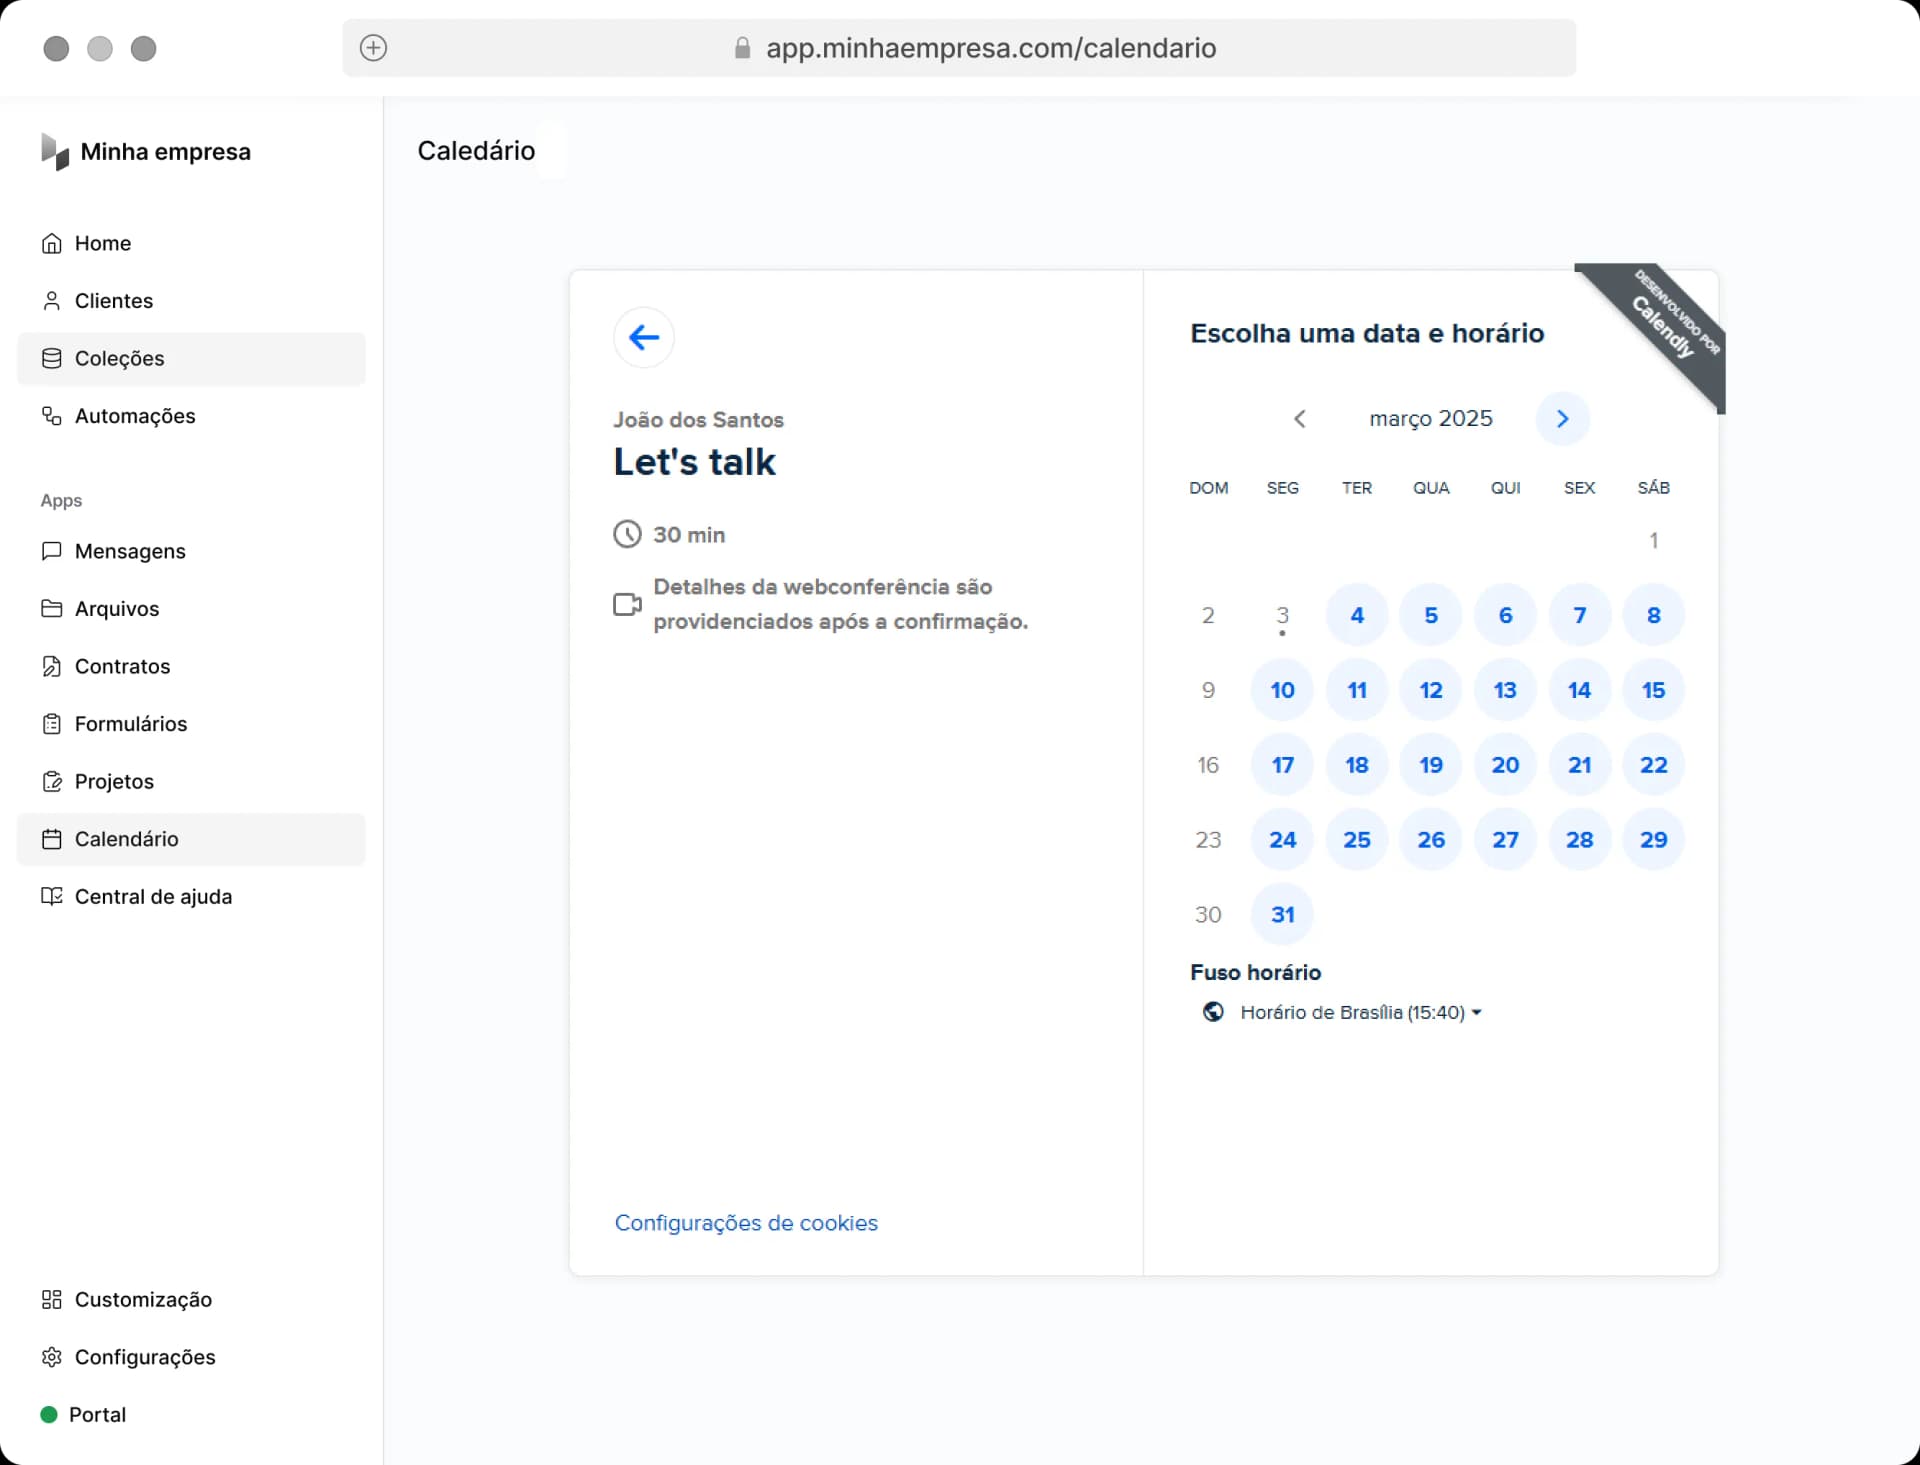Go to next month with the right arrow
This screenshot has width=1920, height=1465.
pyautogui.click(x=1562, y=419)
